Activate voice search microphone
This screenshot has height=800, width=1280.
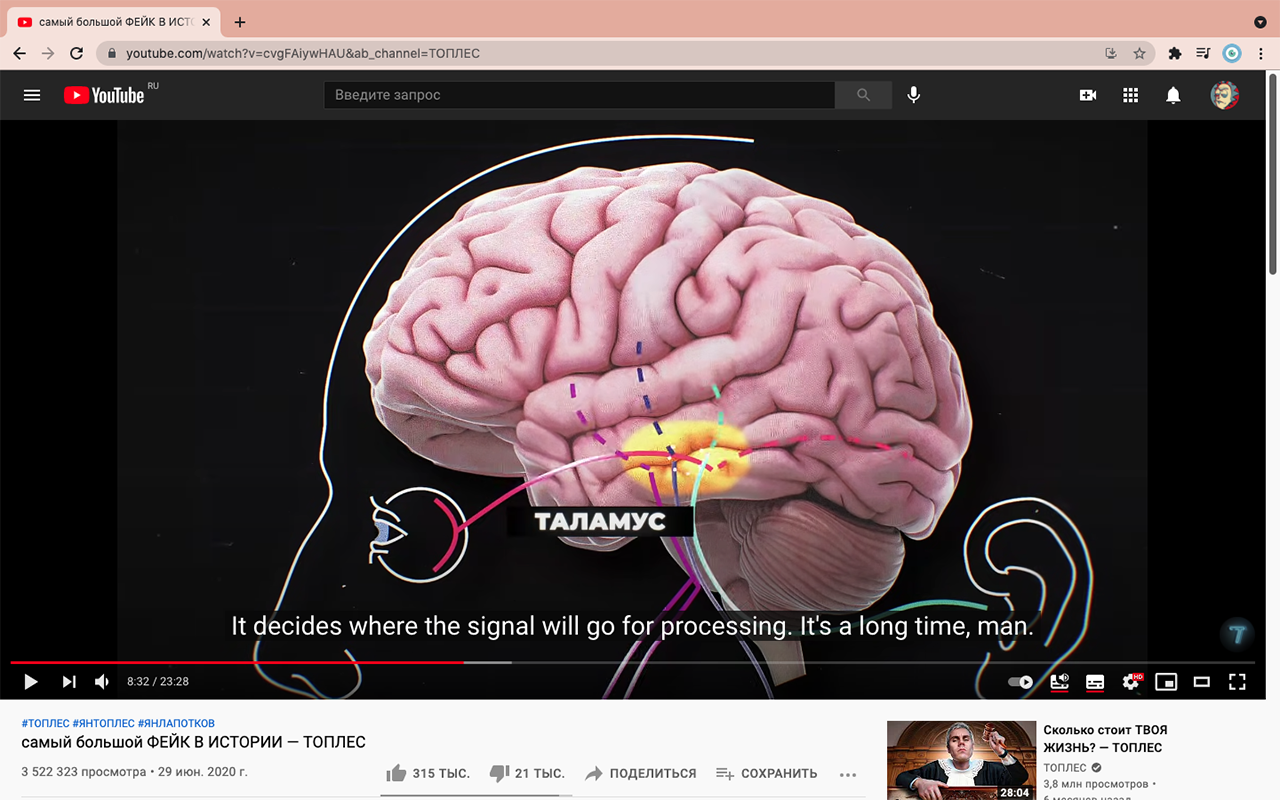pyautogui.click(x=912, y=94)
